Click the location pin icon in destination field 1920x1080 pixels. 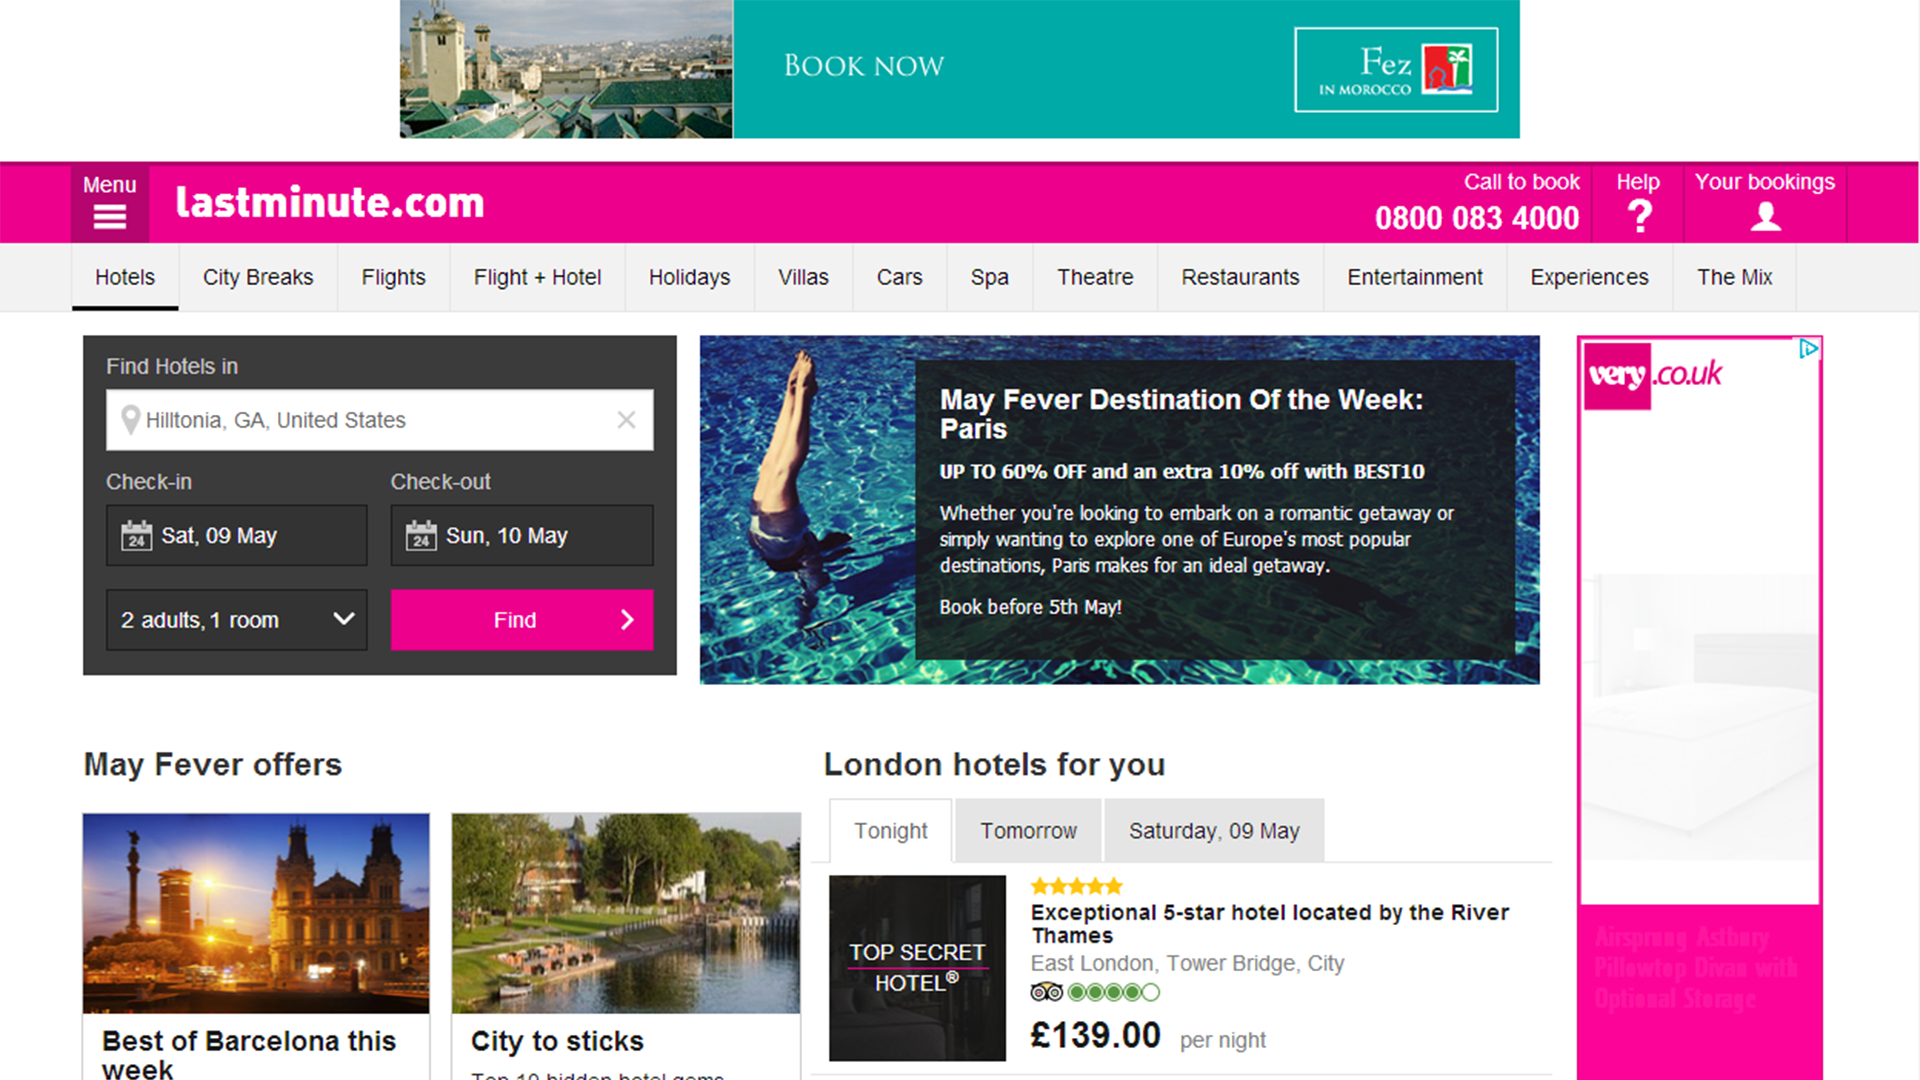pos(130,420)
